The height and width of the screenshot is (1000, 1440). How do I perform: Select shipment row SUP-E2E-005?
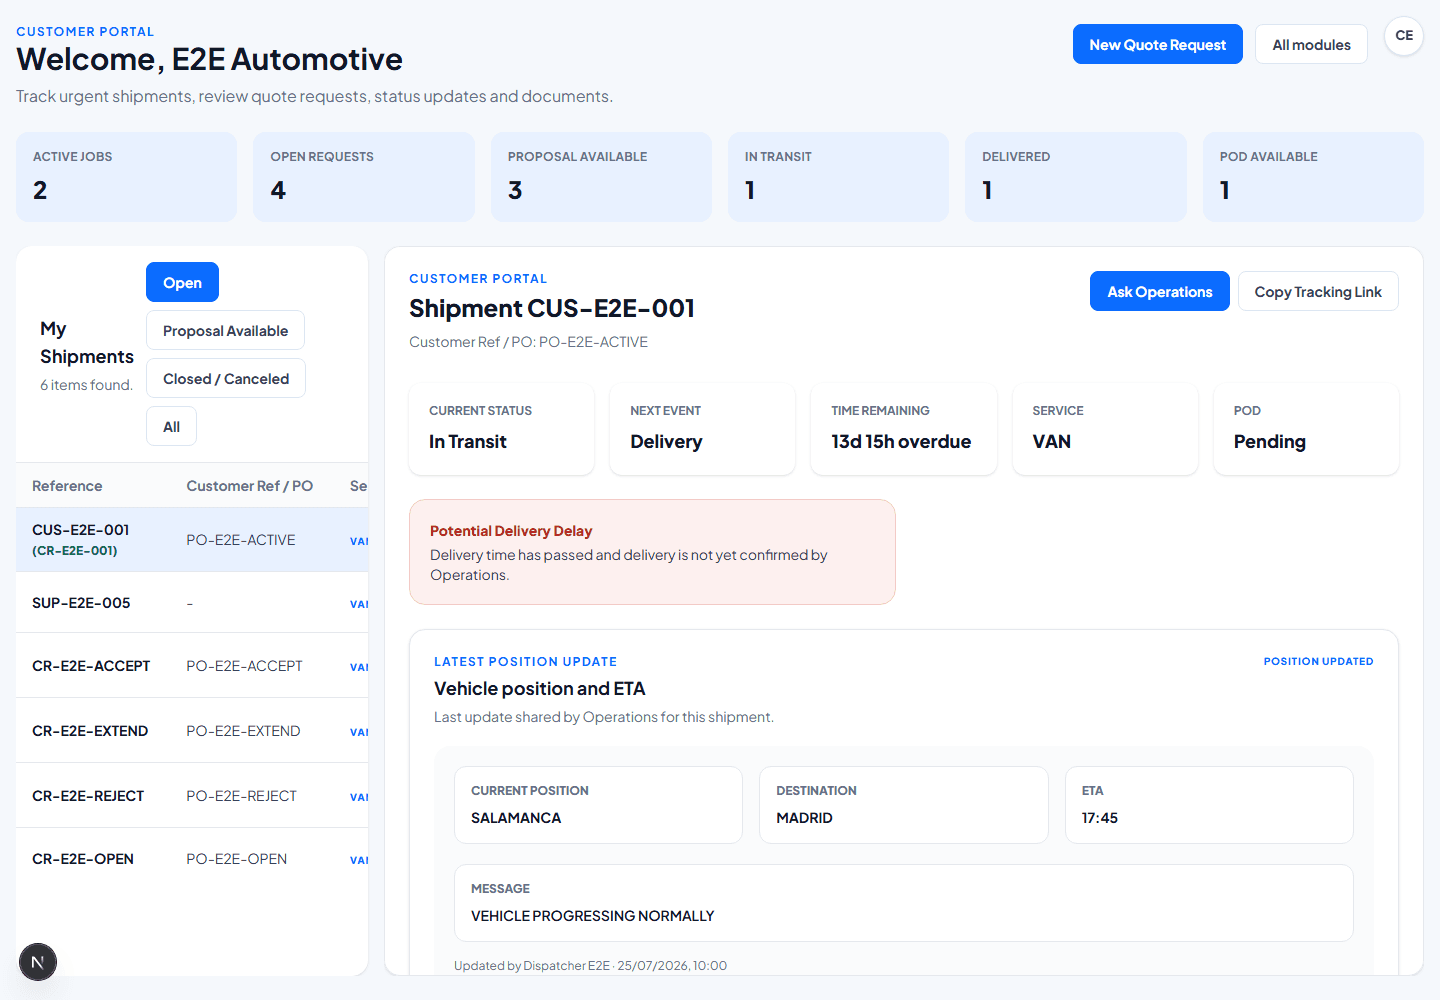192,603
